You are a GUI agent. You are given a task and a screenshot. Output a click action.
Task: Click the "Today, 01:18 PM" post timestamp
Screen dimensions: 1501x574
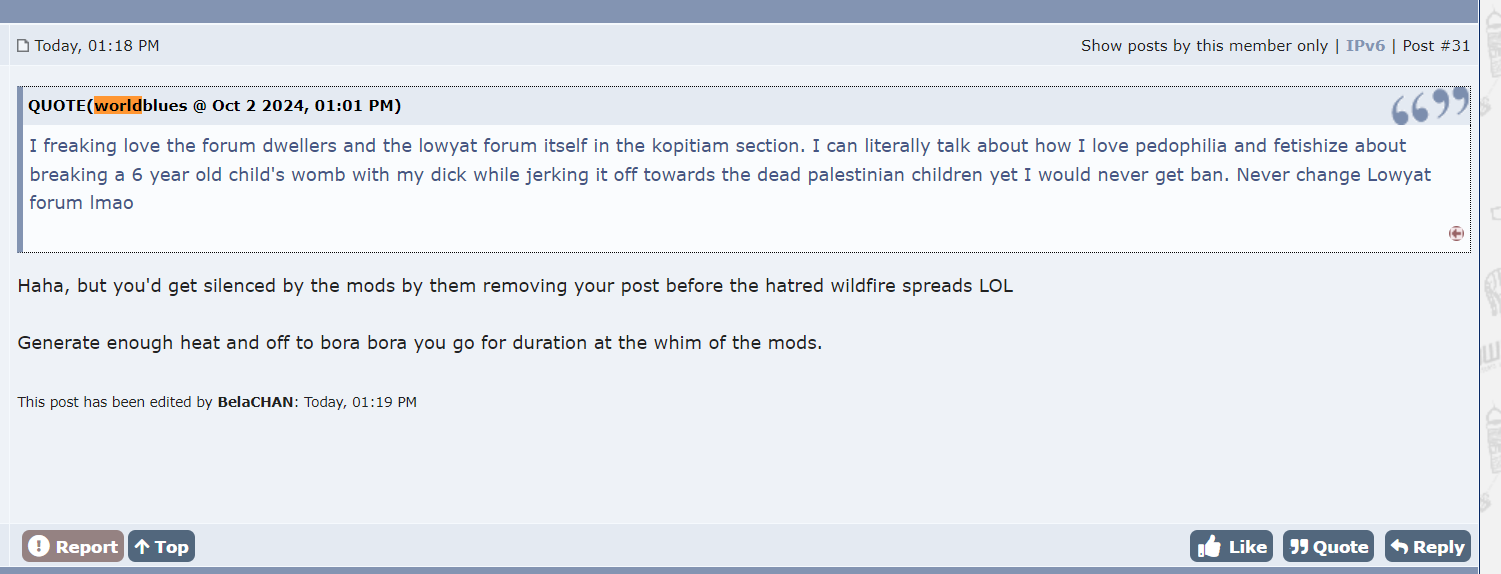[97, 46]
